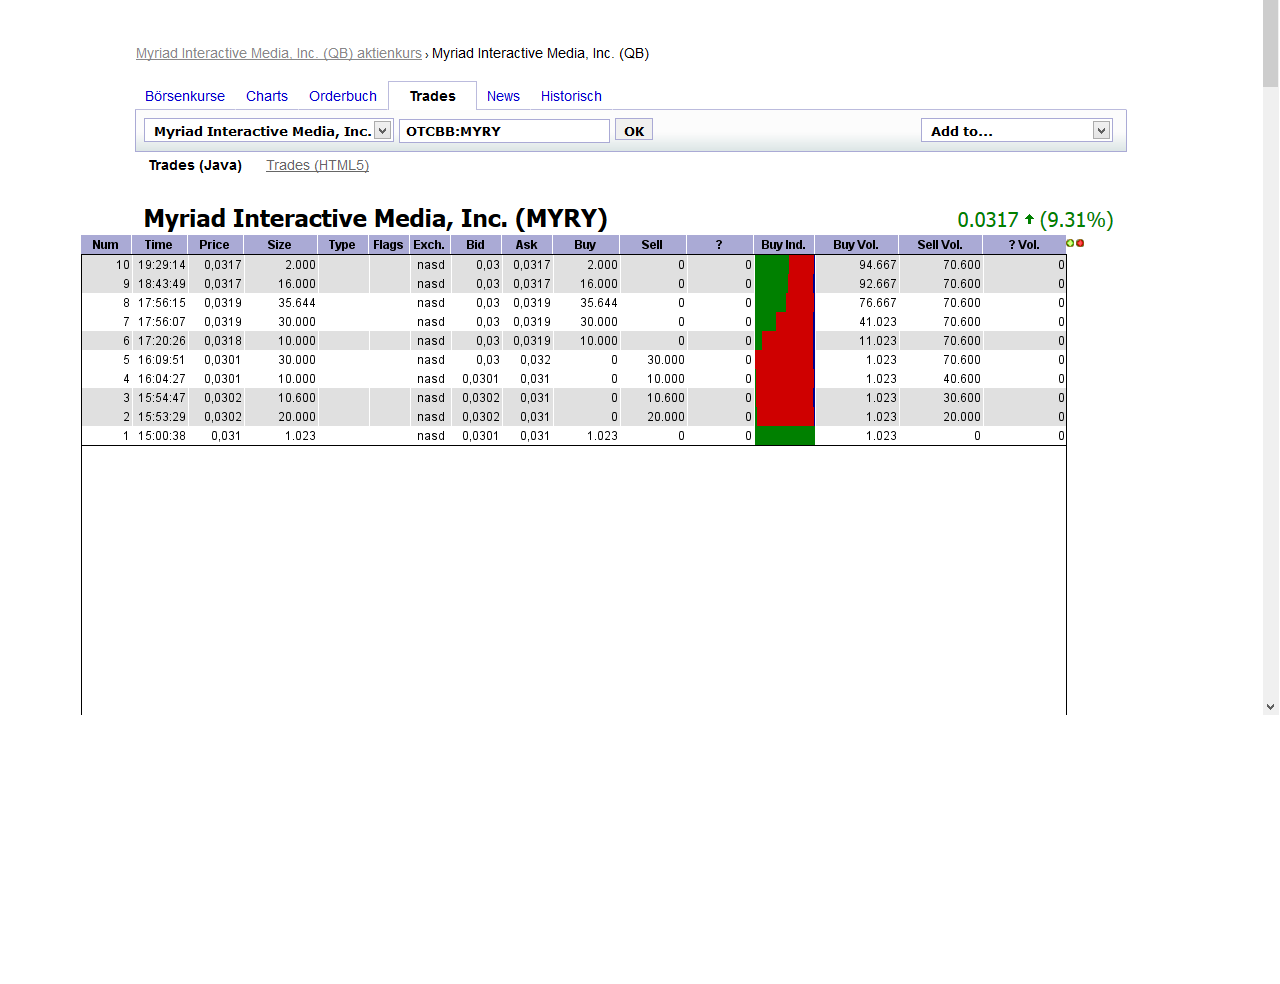Screen dimensions: 1280x984
Task: Sort by the Bid column header
Action: coord(476,245)
